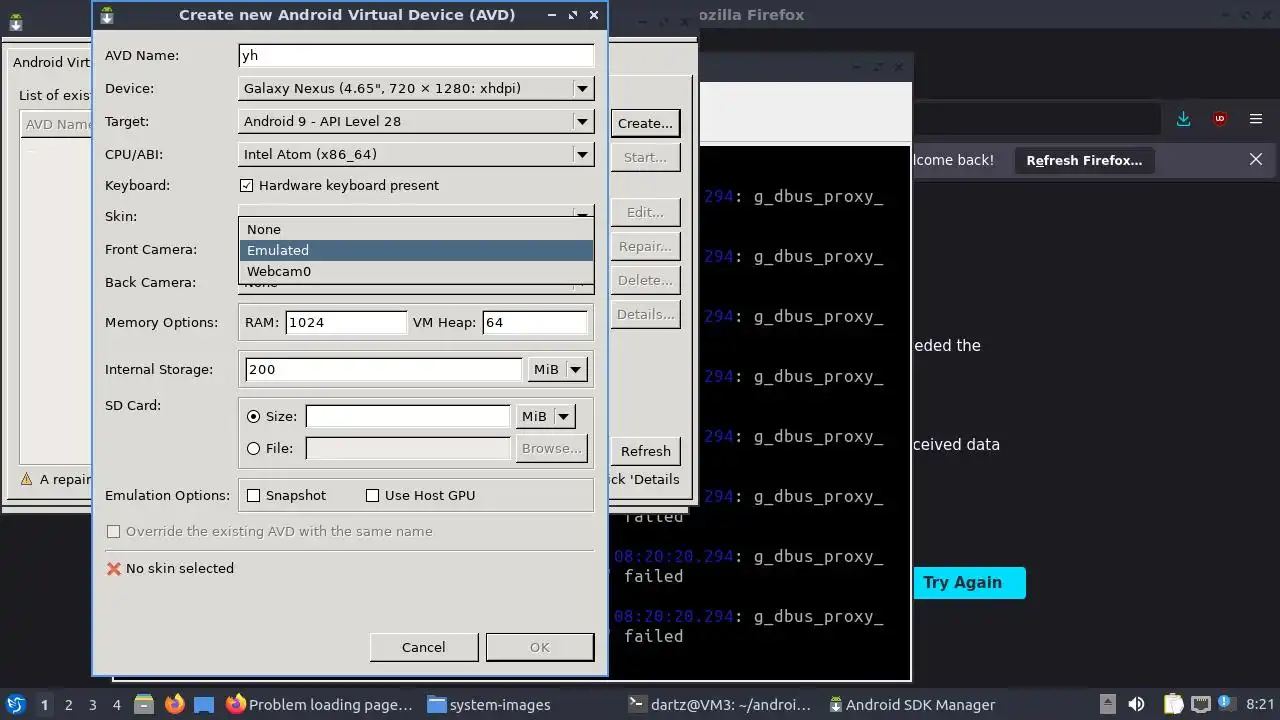
Task: Open the CPU/ABI dropdown
Action: (x=416, y=154)
